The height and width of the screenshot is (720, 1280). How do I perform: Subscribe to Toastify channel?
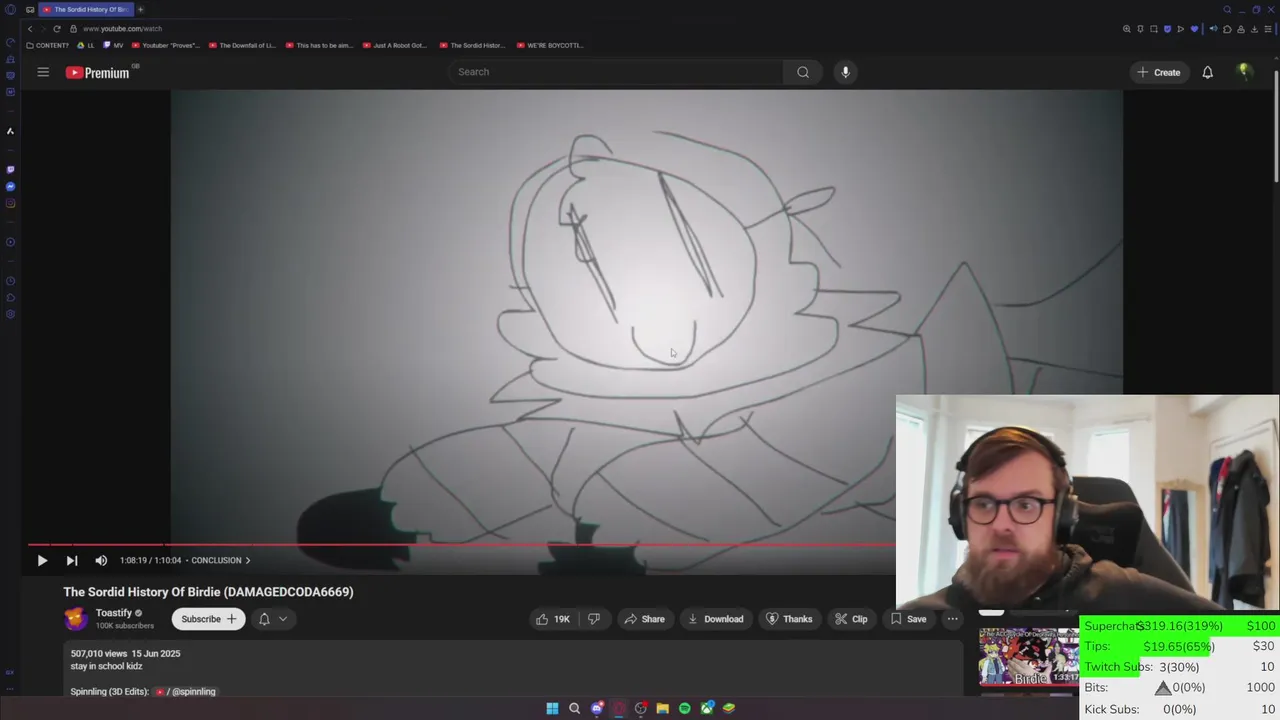pyautogui.click(x=208, y=619)
